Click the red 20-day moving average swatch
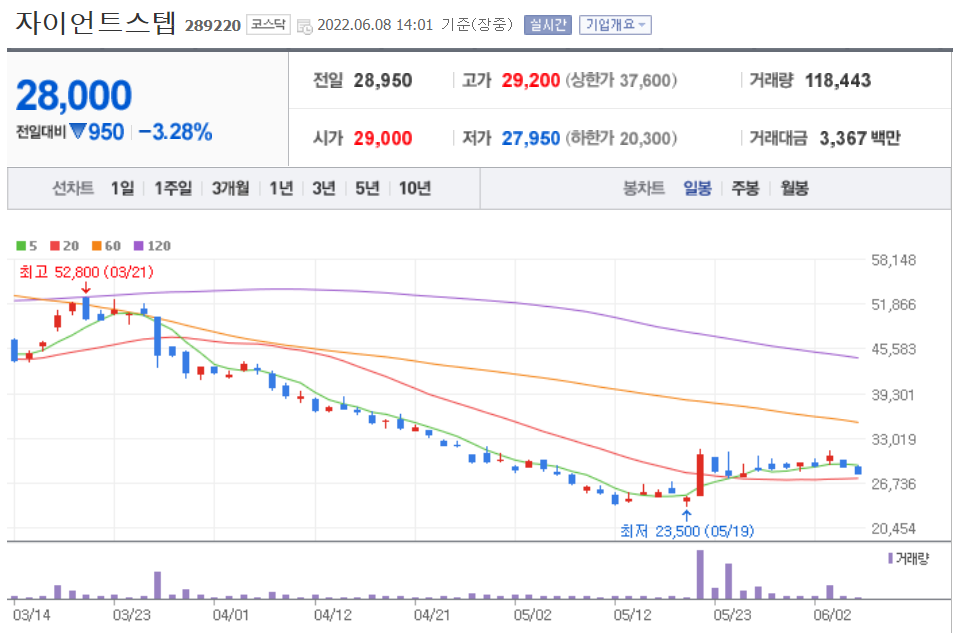This screenshot has width=953, height=633. coord(55,246)
